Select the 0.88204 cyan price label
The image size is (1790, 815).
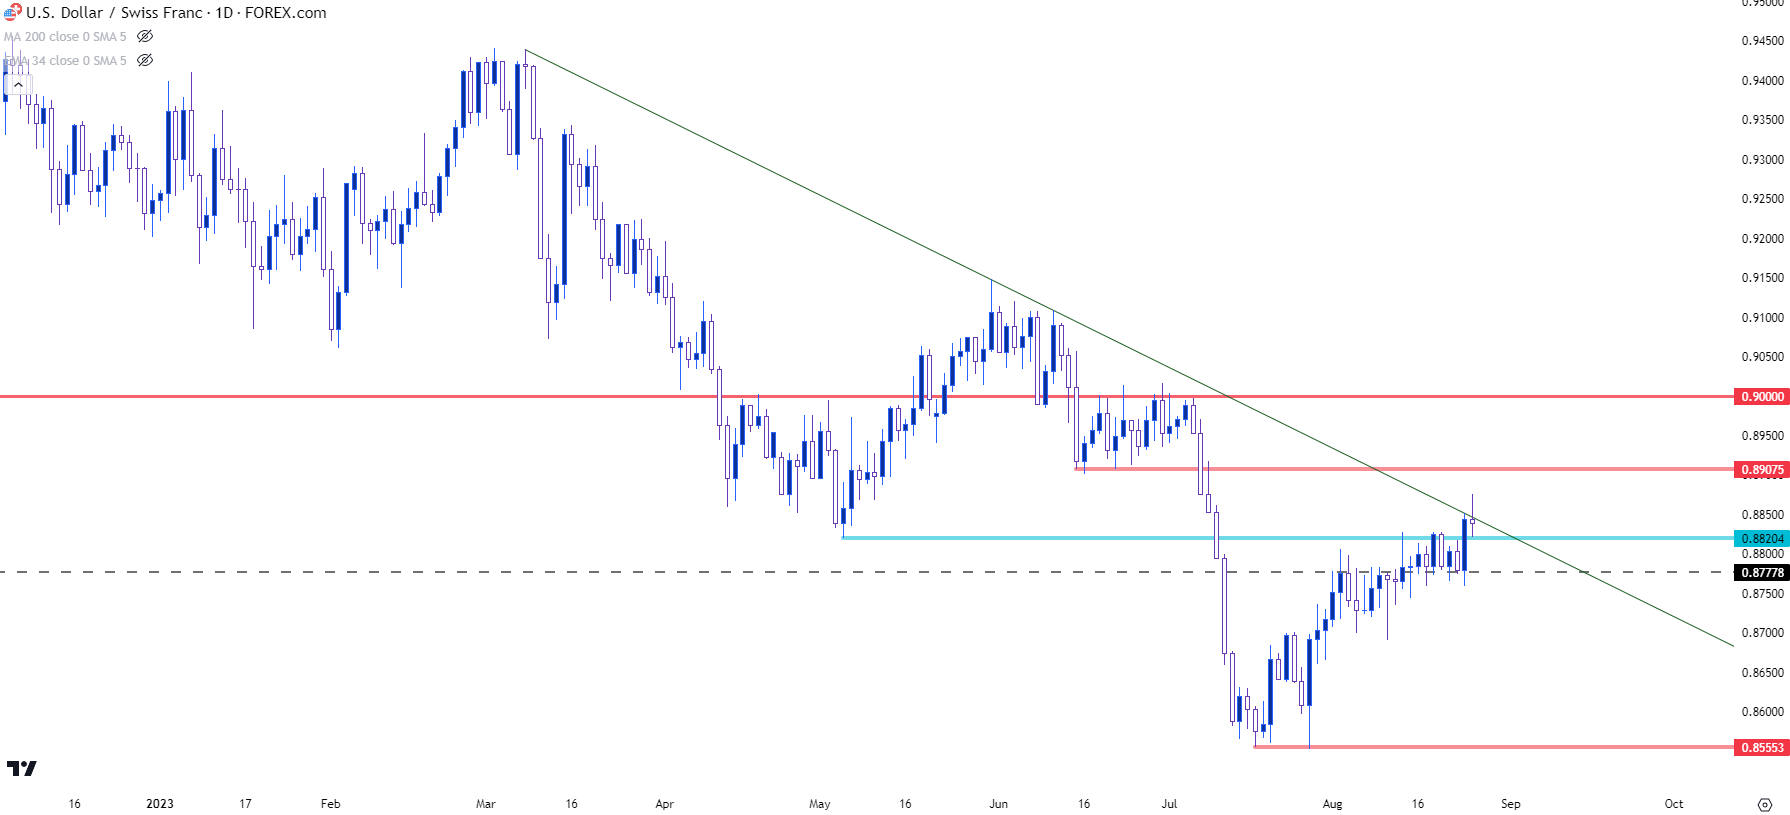pyautogui.click(x=1762, y=538)
